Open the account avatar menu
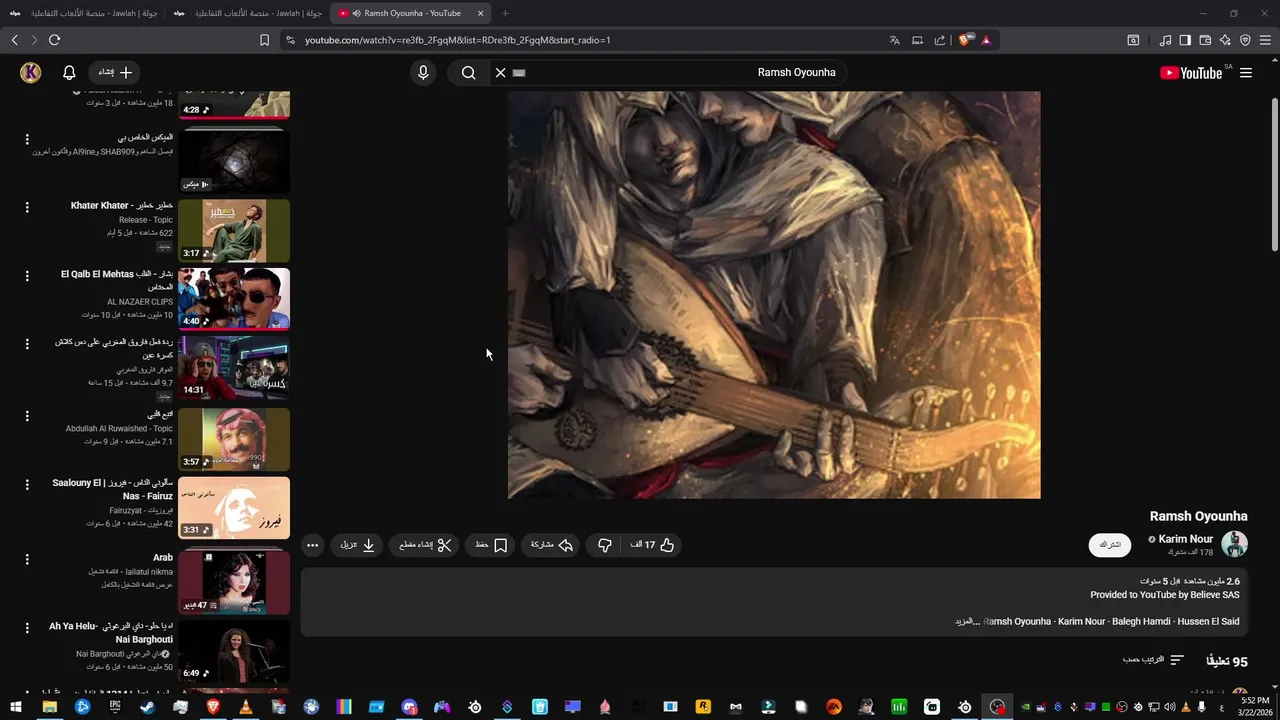The image size is (1280, 720). 30,72
